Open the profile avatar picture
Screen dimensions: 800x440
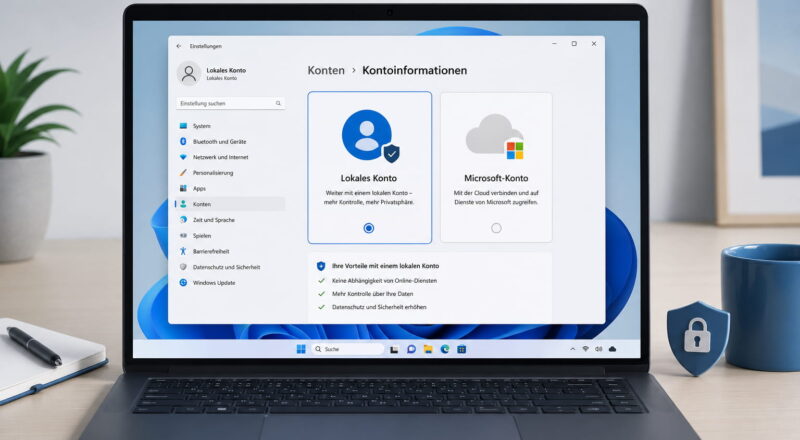click(189, 74)
